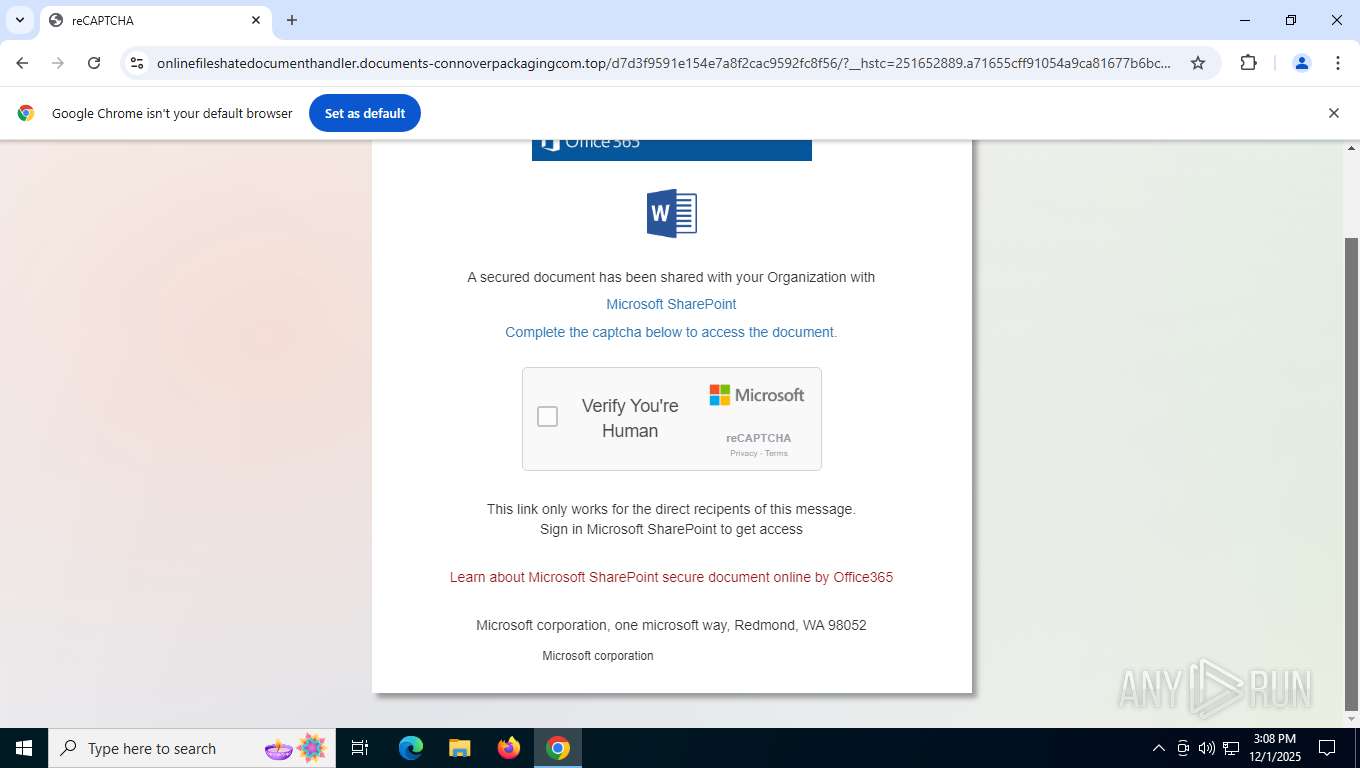Click the forward navigation arrow
This screenshot has width=1360, height=768.
point(58,63)
